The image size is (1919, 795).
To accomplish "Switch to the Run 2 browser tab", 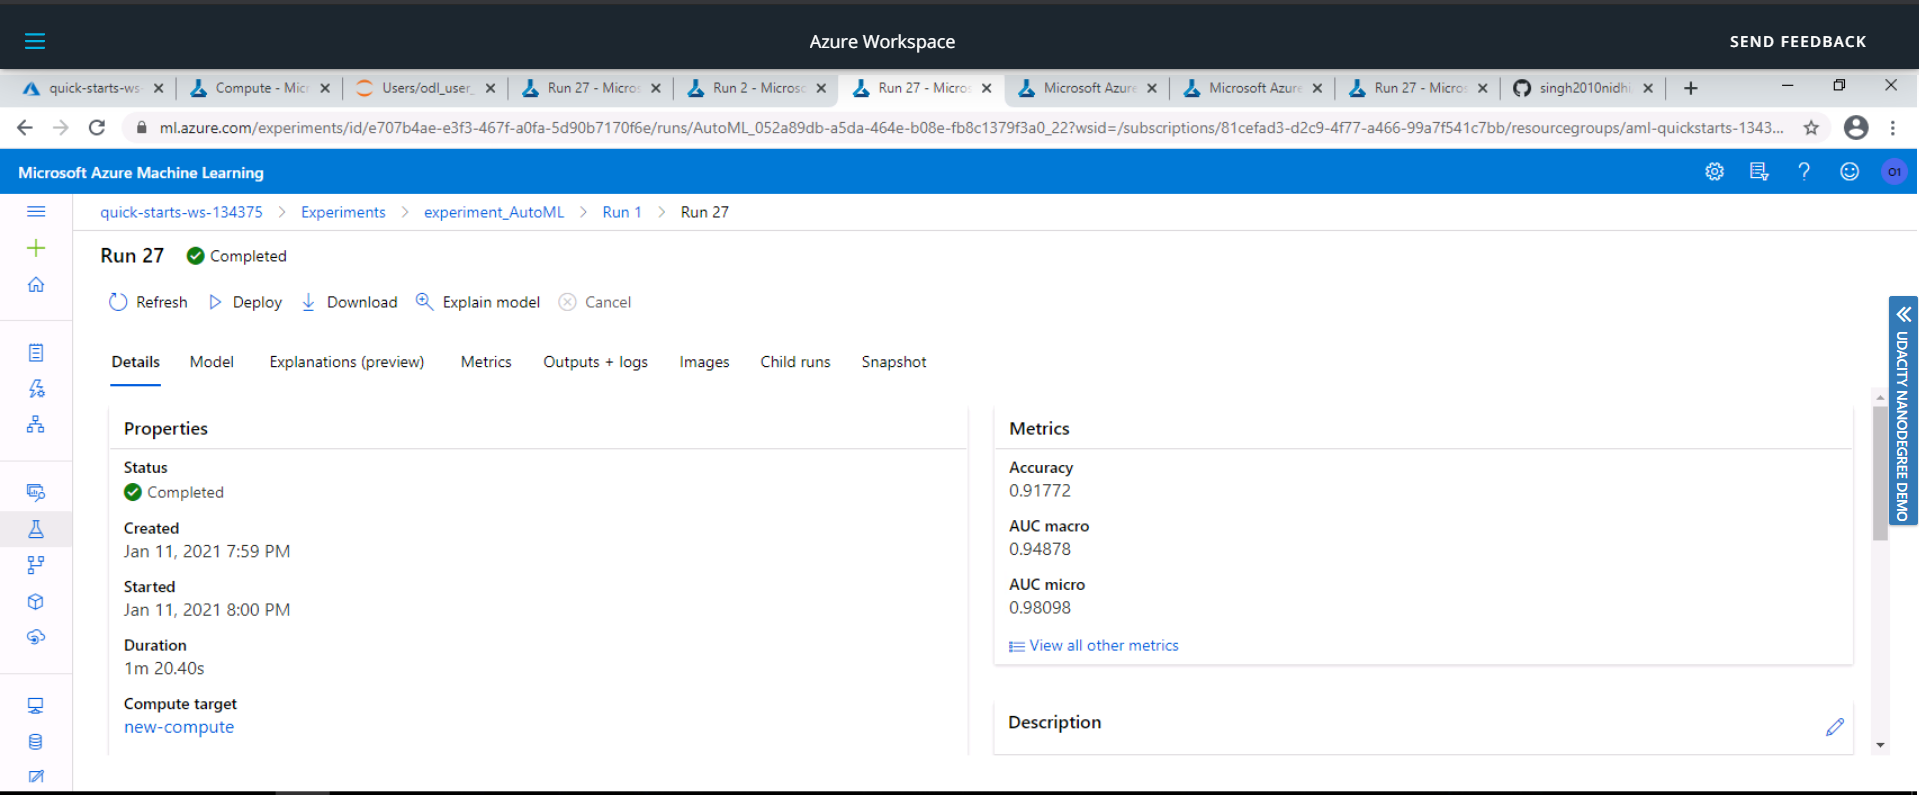I will click(757, 88).
